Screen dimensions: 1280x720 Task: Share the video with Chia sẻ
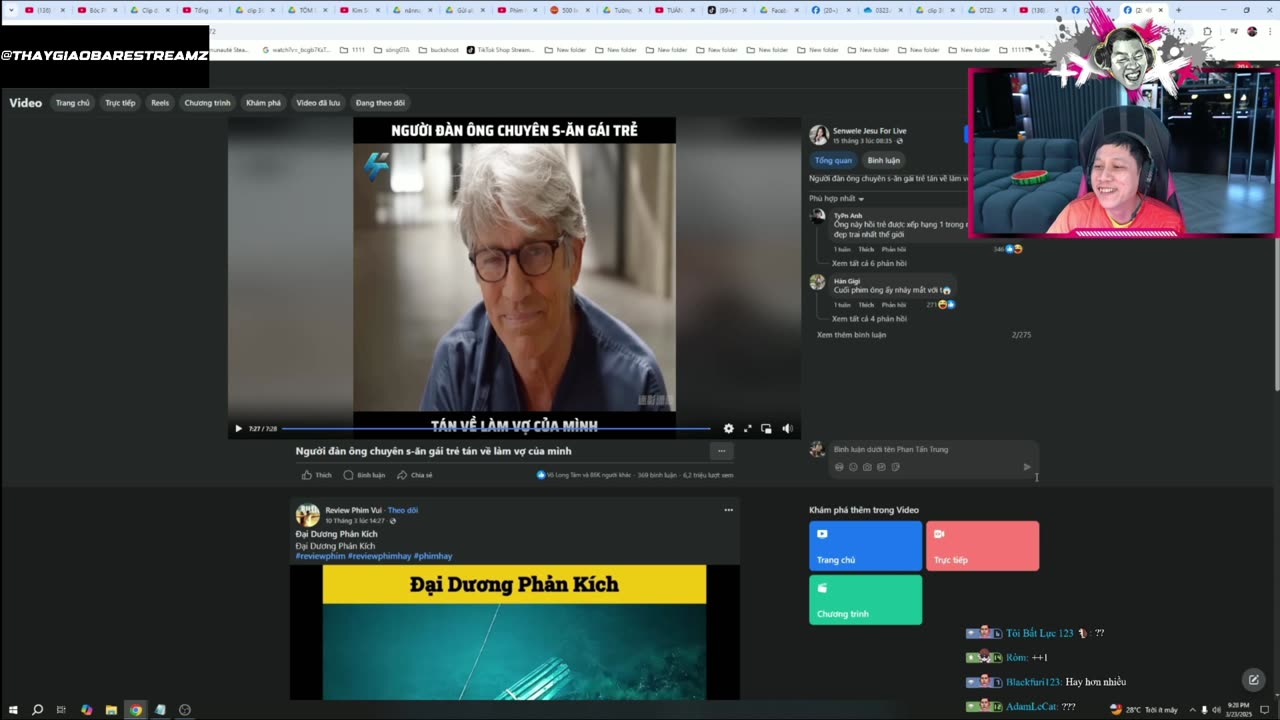414,475
